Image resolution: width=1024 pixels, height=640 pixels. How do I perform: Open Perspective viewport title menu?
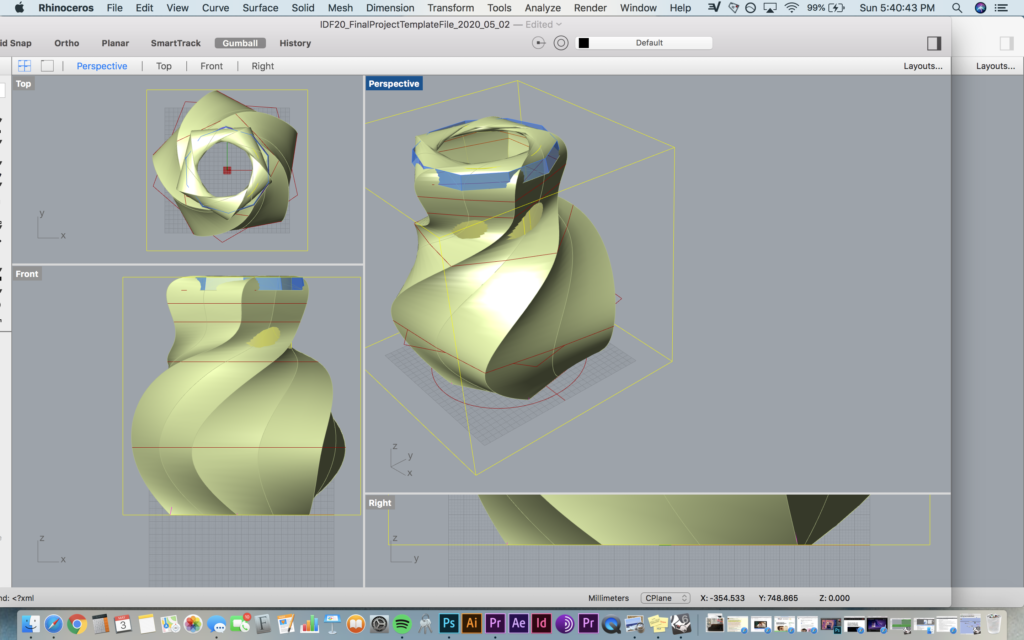394,84
